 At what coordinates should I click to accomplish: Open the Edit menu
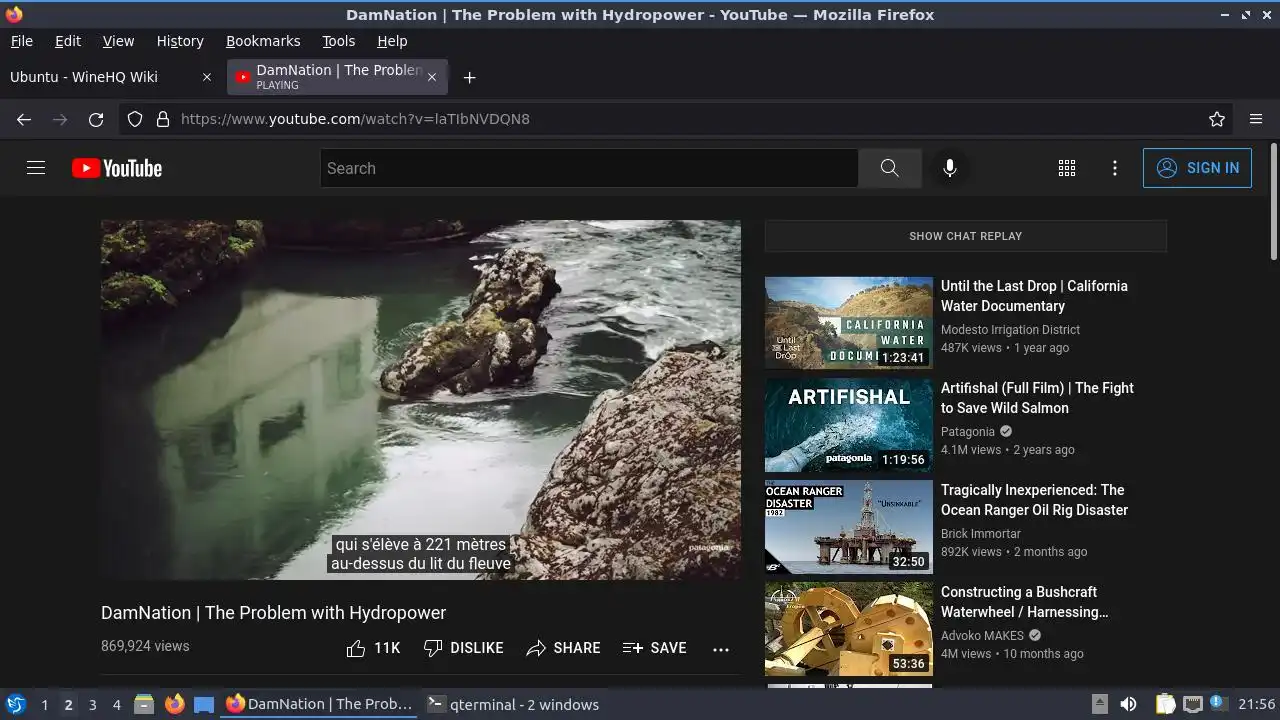pyautogui.click(x=68, y=41)
